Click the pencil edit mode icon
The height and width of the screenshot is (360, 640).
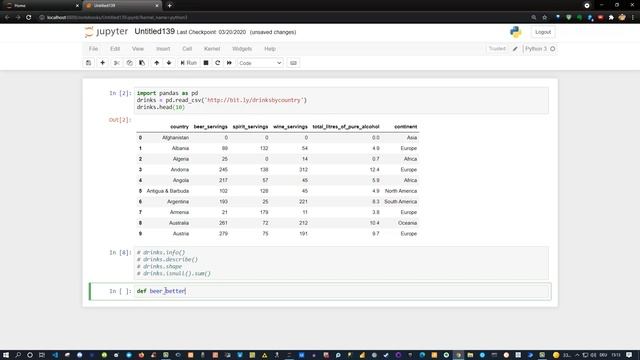(515, 49)
